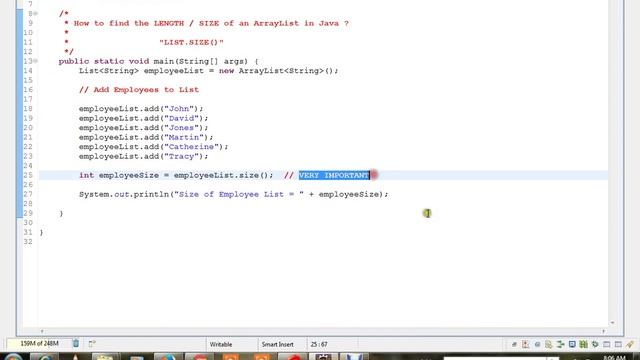The image size is (640, 360).
Task: Click the selected VERY IMPORTANT comment text
Action: pos(334,175)
